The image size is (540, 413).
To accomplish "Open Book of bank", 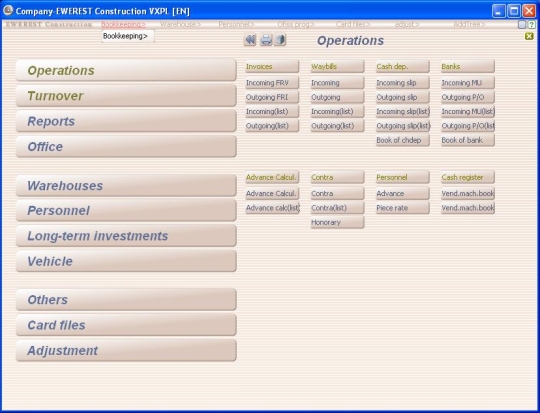I will [x=468, y=140].
